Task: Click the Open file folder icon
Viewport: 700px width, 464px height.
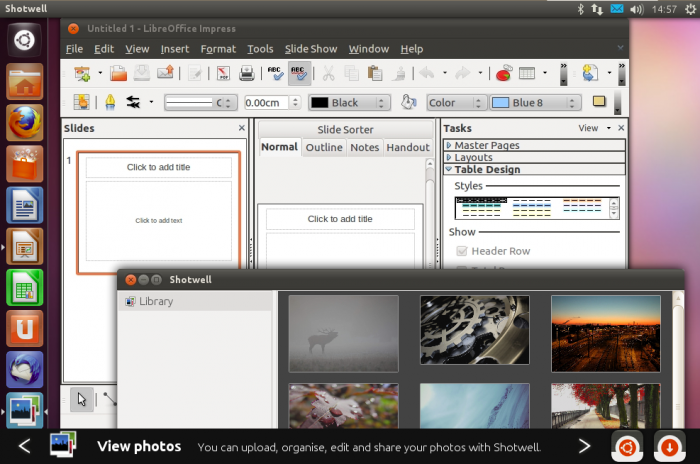Action: coord(118,73)
